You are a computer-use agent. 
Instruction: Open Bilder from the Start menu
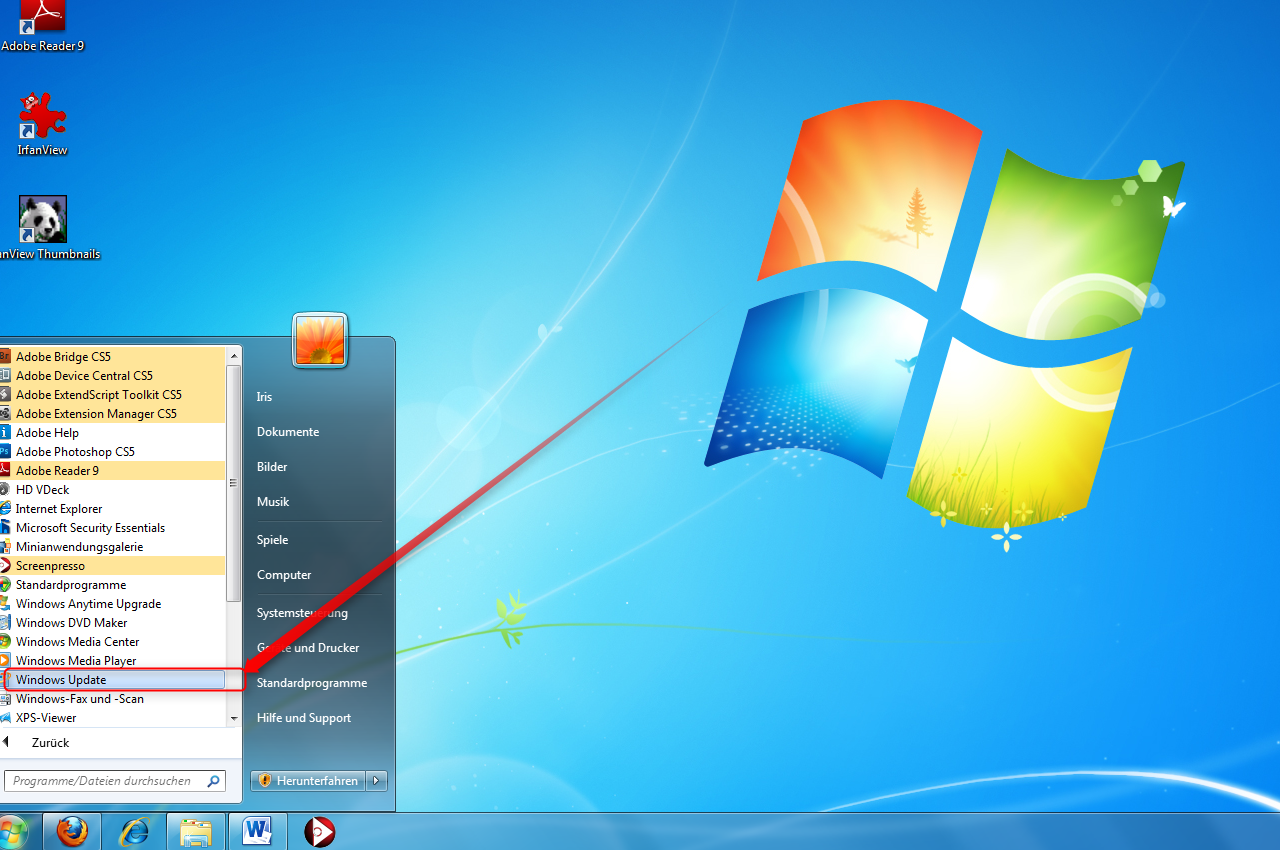coord(272,467)
